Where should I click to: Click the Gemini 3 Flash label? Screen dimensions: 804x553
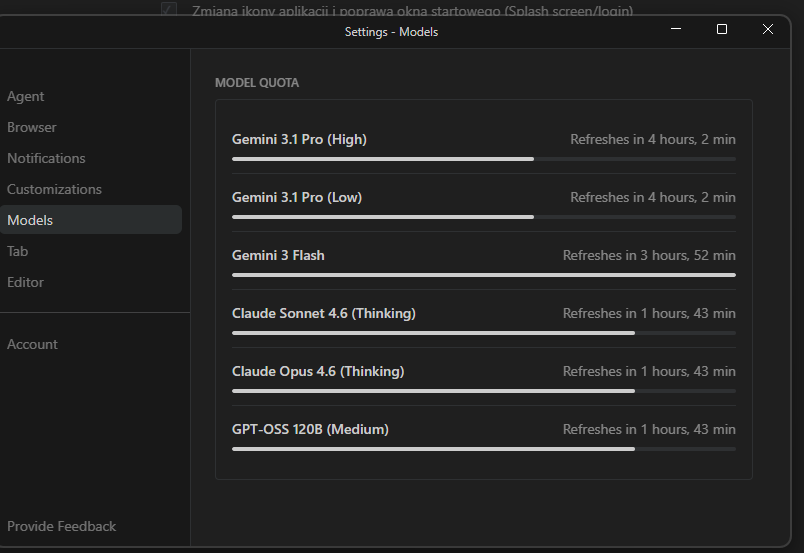pyautogui.click(x=278, y=255)
